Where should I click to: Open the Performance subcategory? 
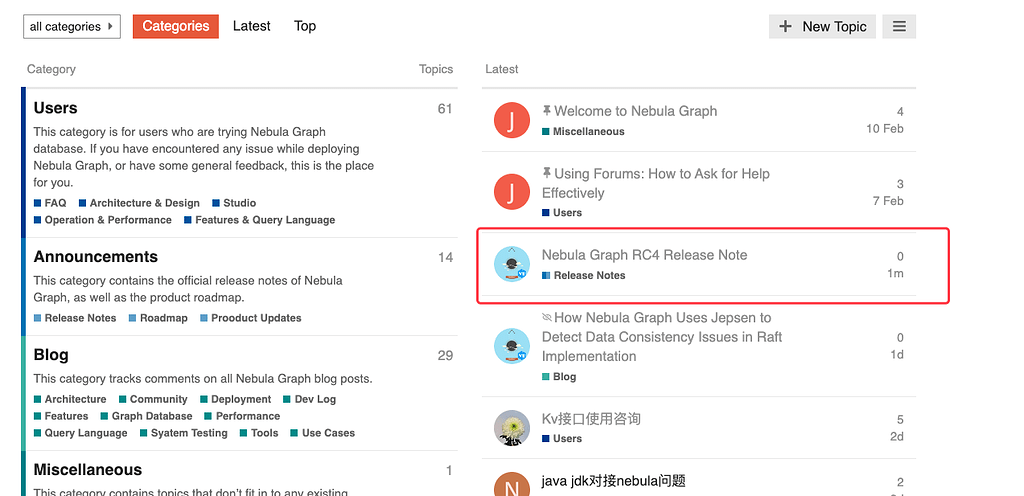(242, 416)
